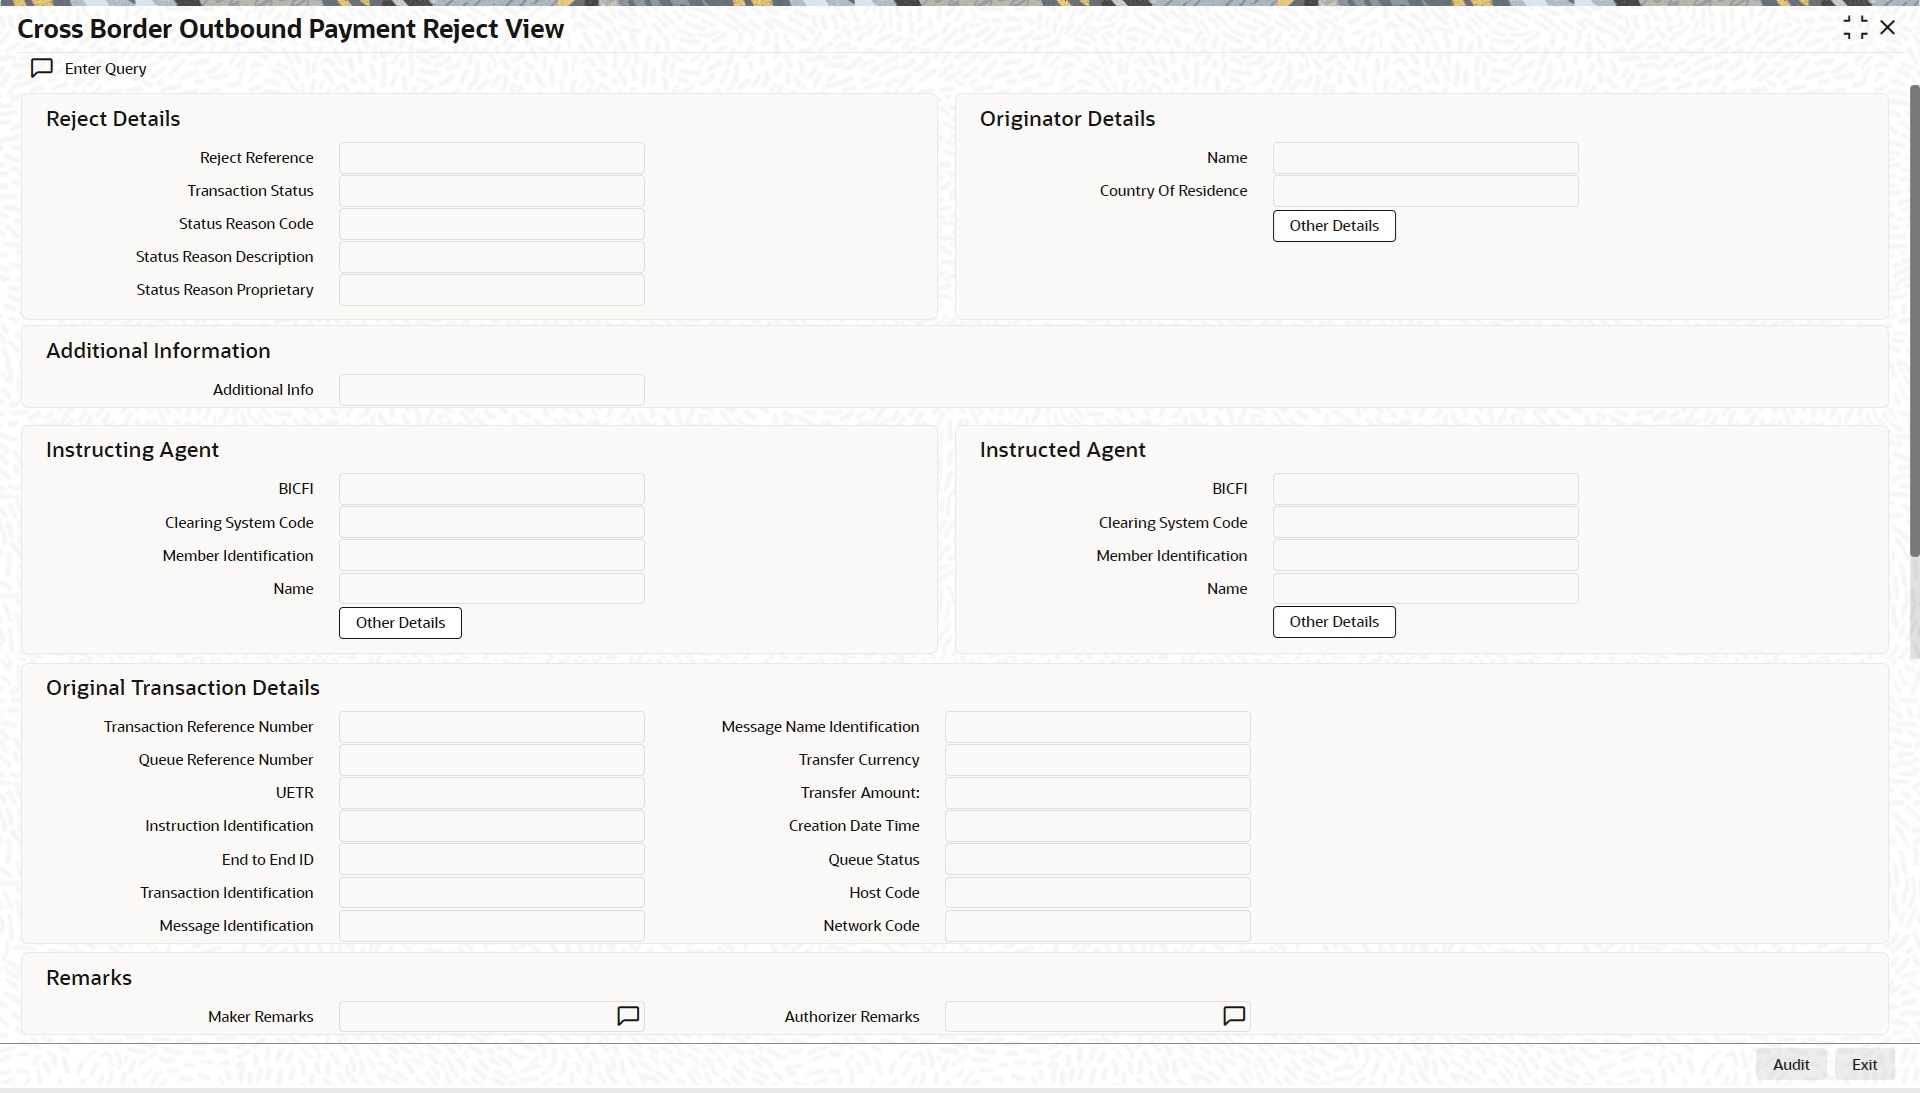
Task: Select the UETR input field
Action: [x=491, y=793]
